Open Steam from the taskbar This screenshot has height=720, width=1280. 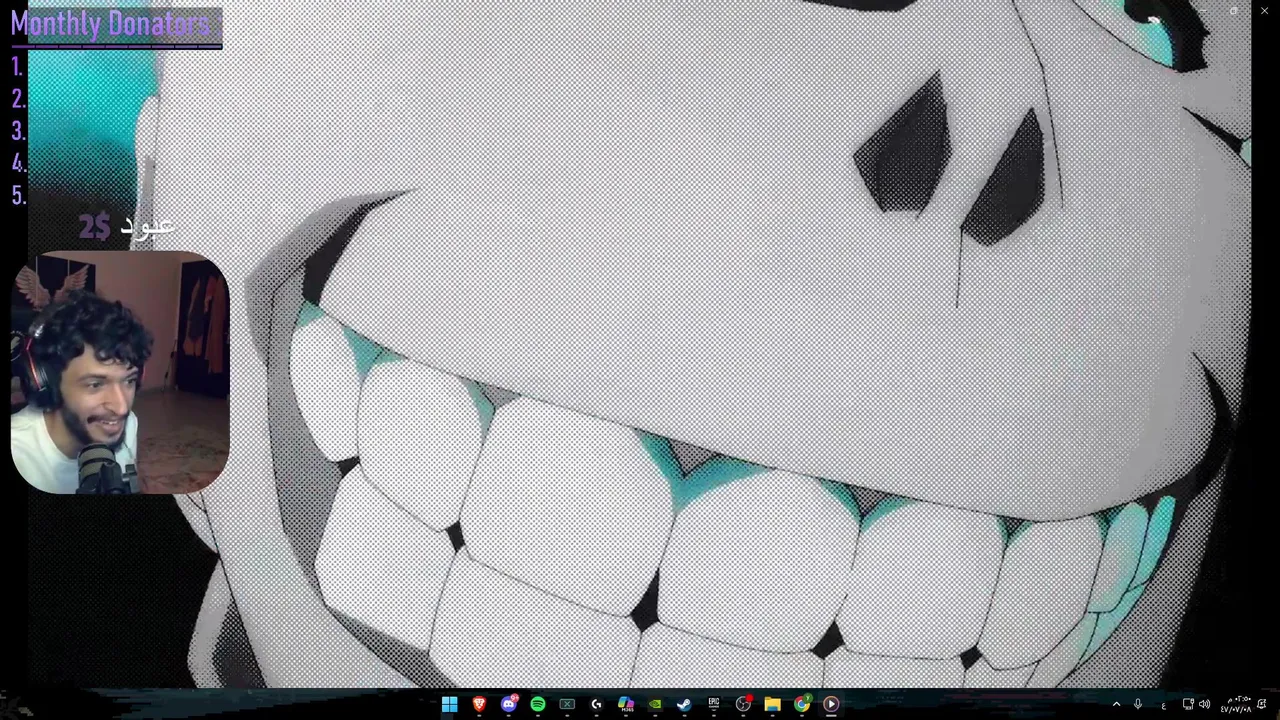(x=684, y=704)
